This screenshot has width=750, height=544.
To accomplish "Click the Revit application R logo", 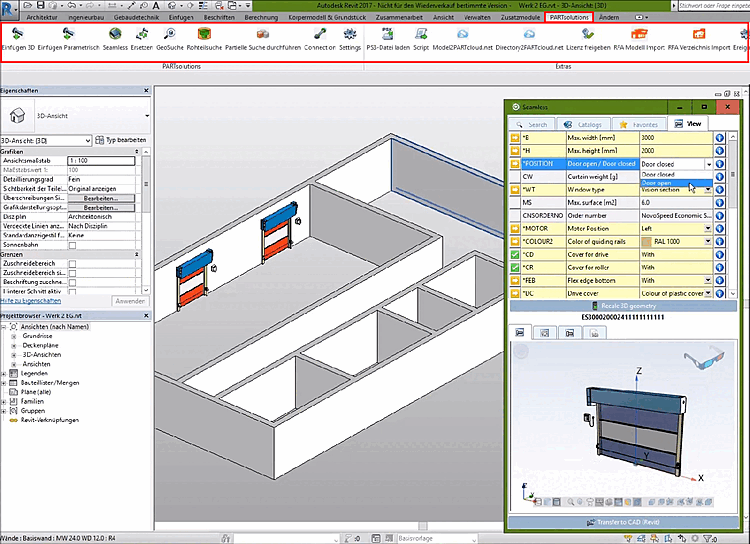I will pos(7,8).
